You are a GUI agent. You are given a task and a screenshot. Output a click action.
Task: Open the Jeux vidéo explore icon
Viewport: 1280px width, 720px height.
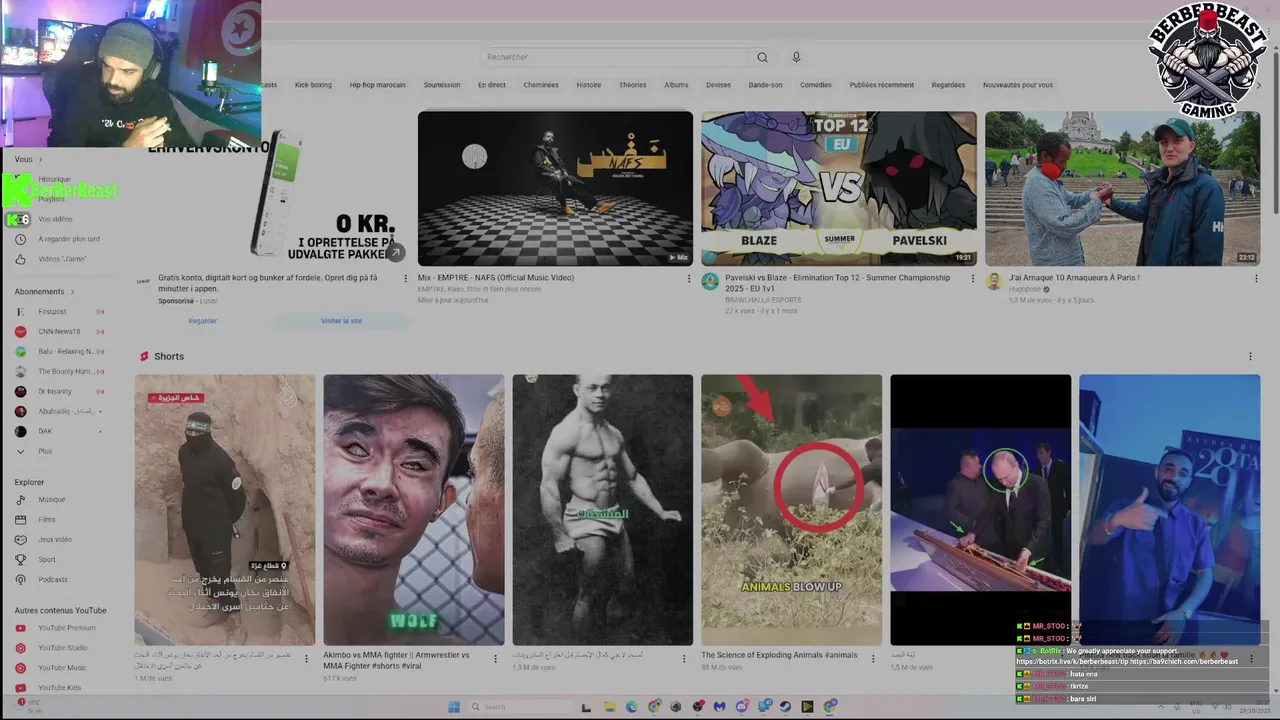(20, 540)
